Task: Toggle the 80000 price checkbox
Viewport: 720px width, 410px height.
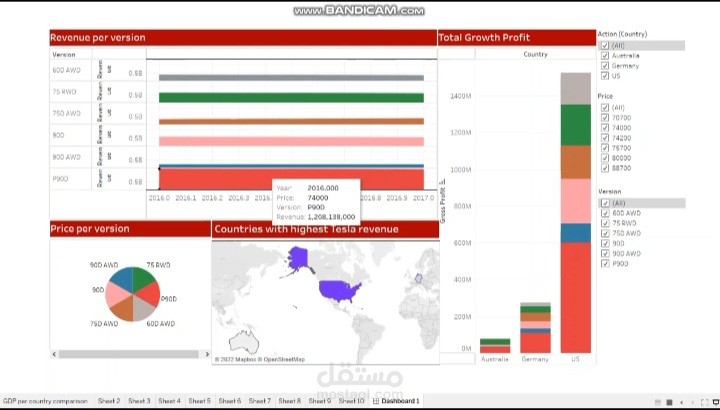Action: [605, 158]
